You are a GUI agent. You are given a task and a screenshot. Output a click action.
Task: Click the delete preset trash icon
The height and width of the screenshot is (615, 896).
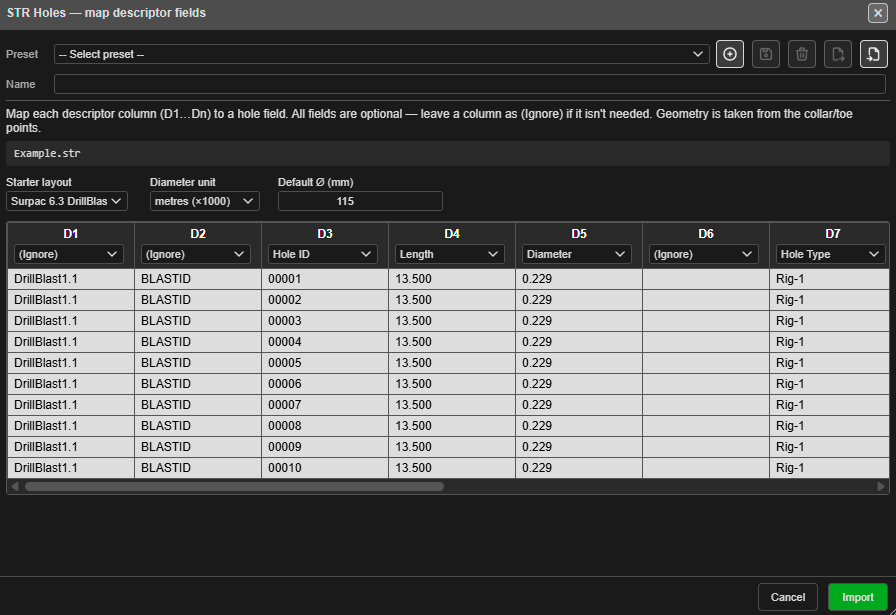[x=802, y=54]
